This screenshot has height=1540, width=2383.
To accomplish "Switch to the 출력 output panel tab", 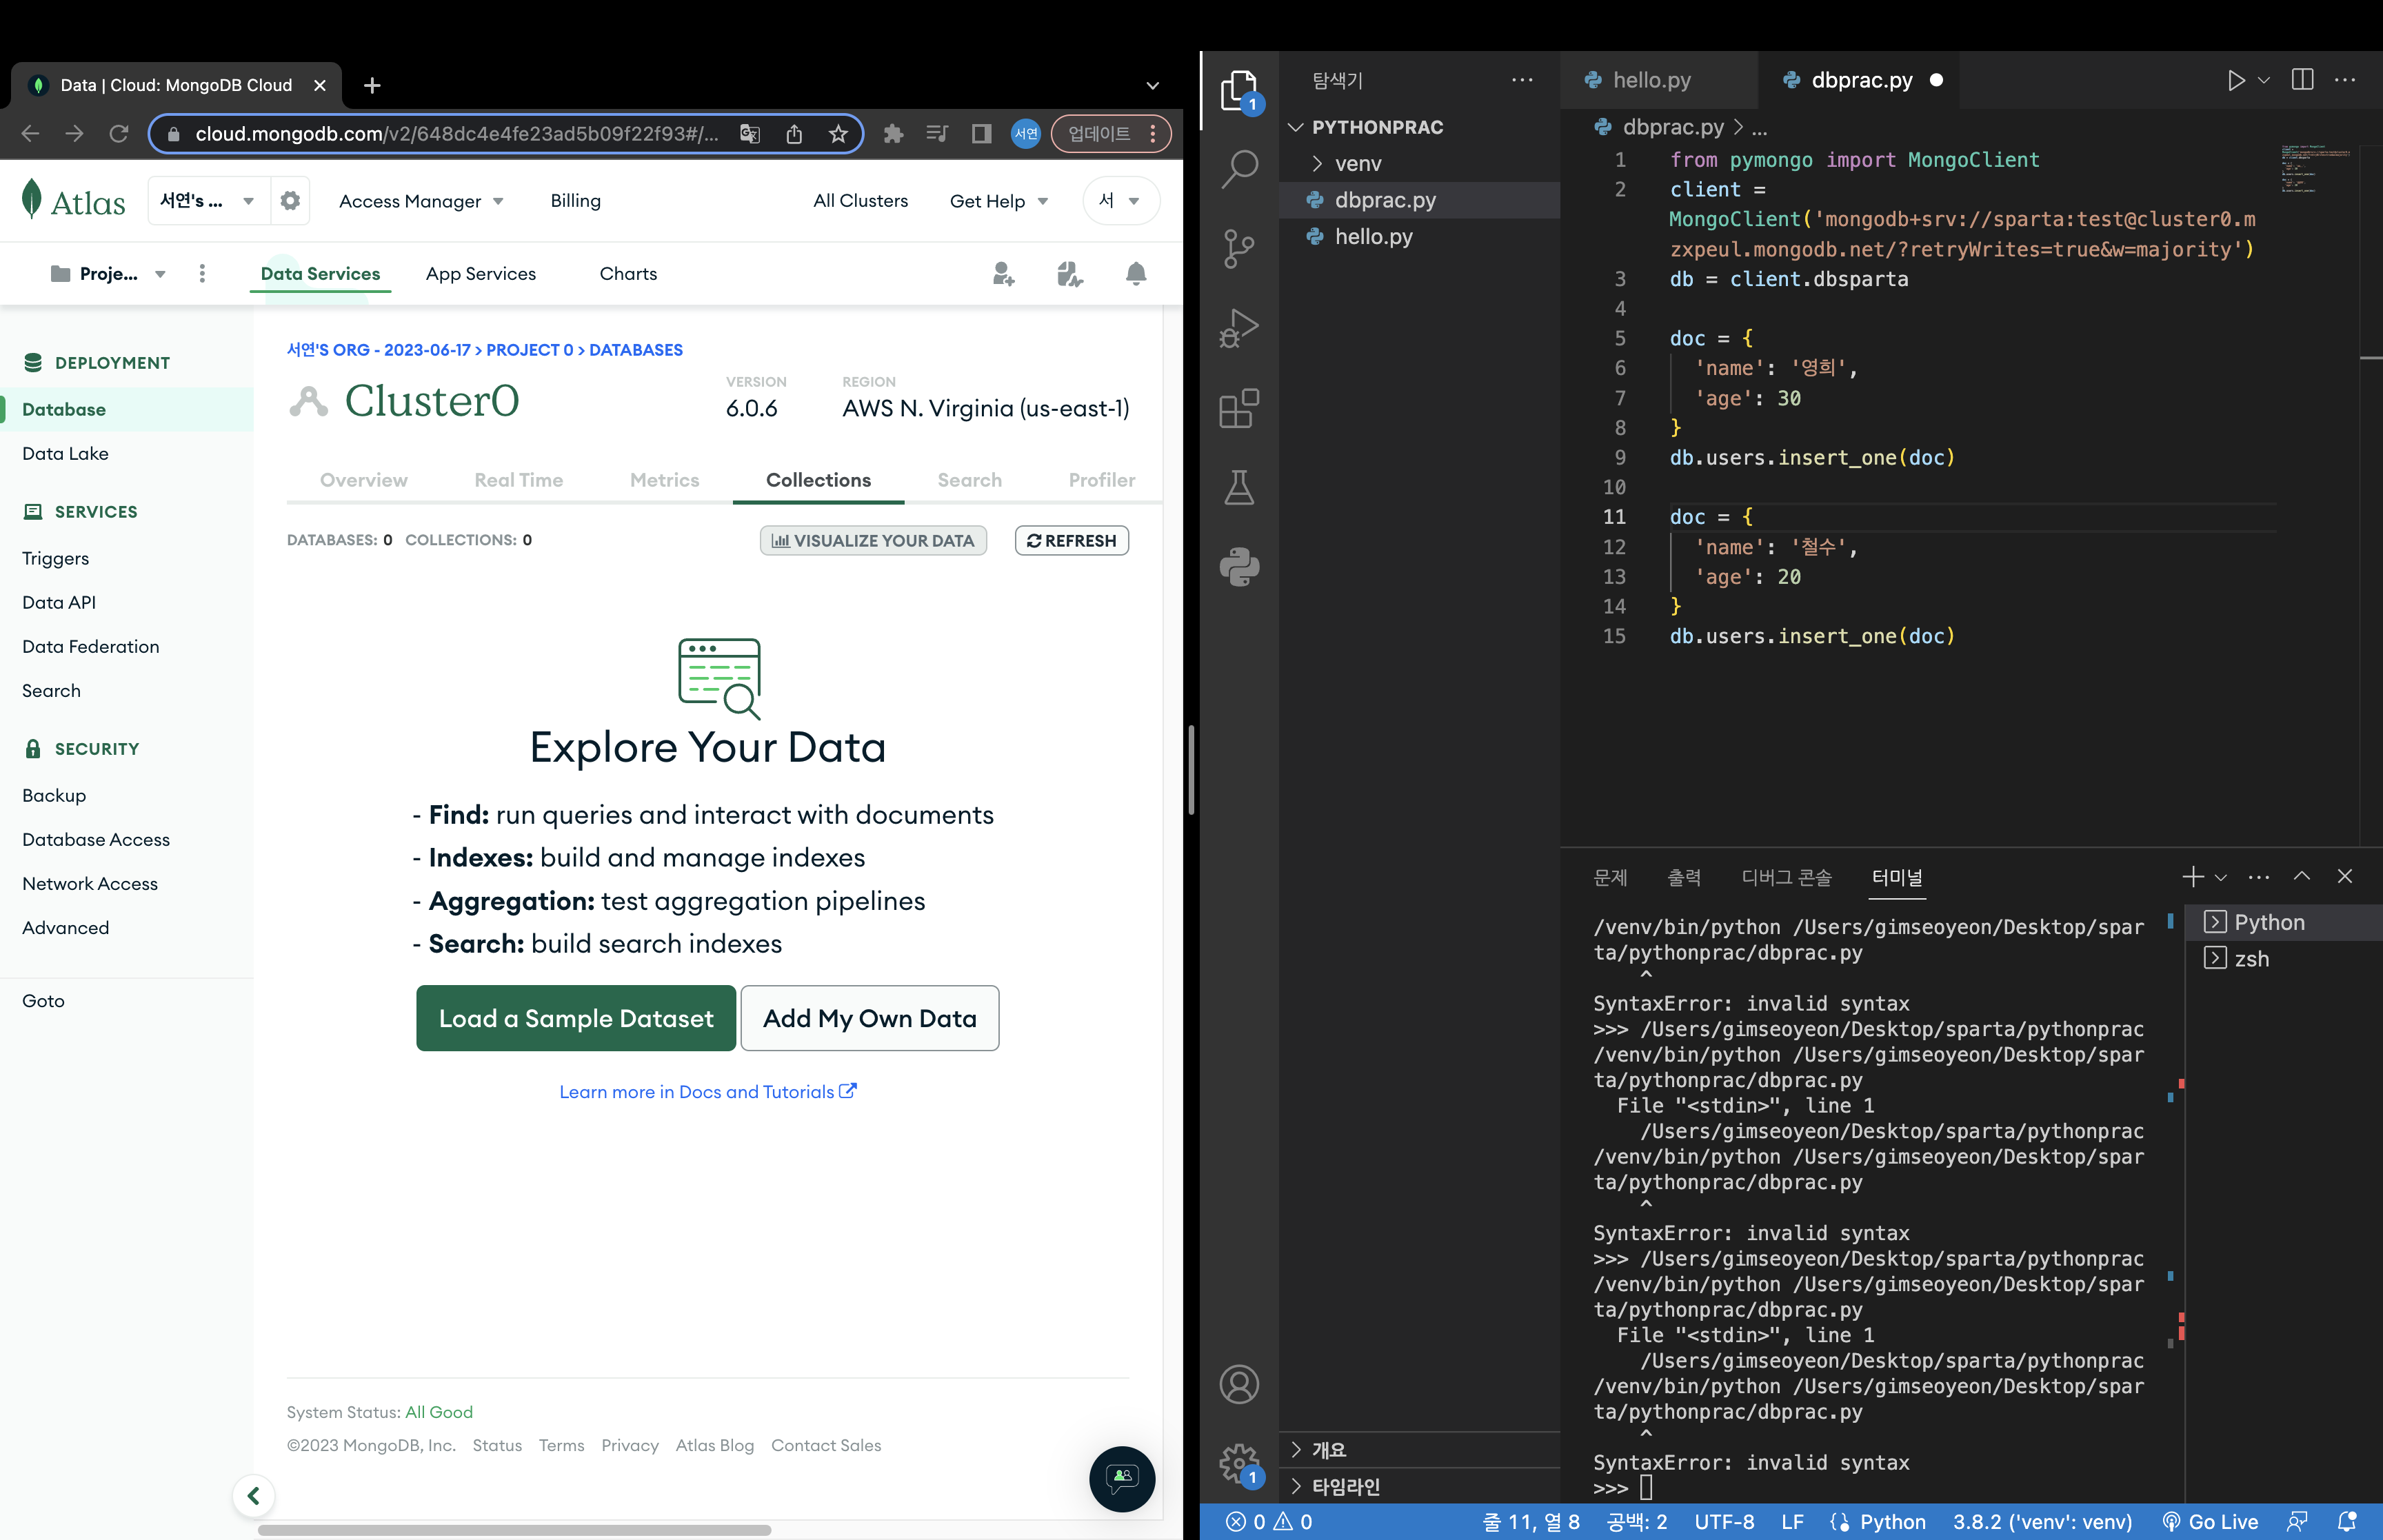I will tap(1684, 877).
